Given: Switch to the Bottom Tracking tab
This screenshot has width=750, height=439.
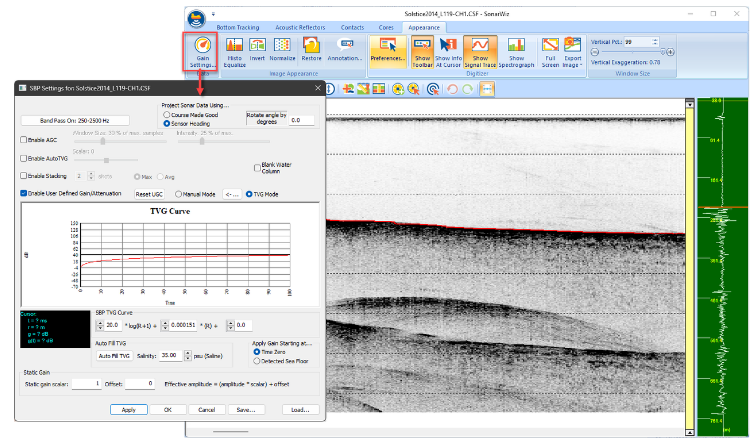Looking at the screenshot, I should (238, 28).
